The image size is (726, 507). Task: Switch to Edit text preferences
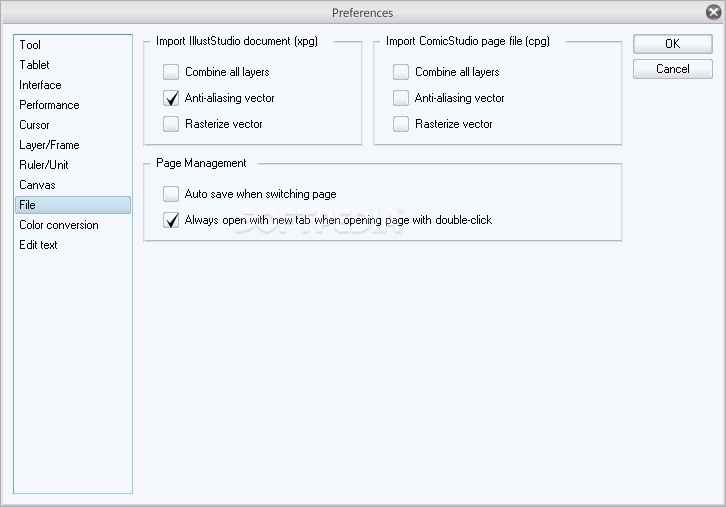[x=39, y=245]
